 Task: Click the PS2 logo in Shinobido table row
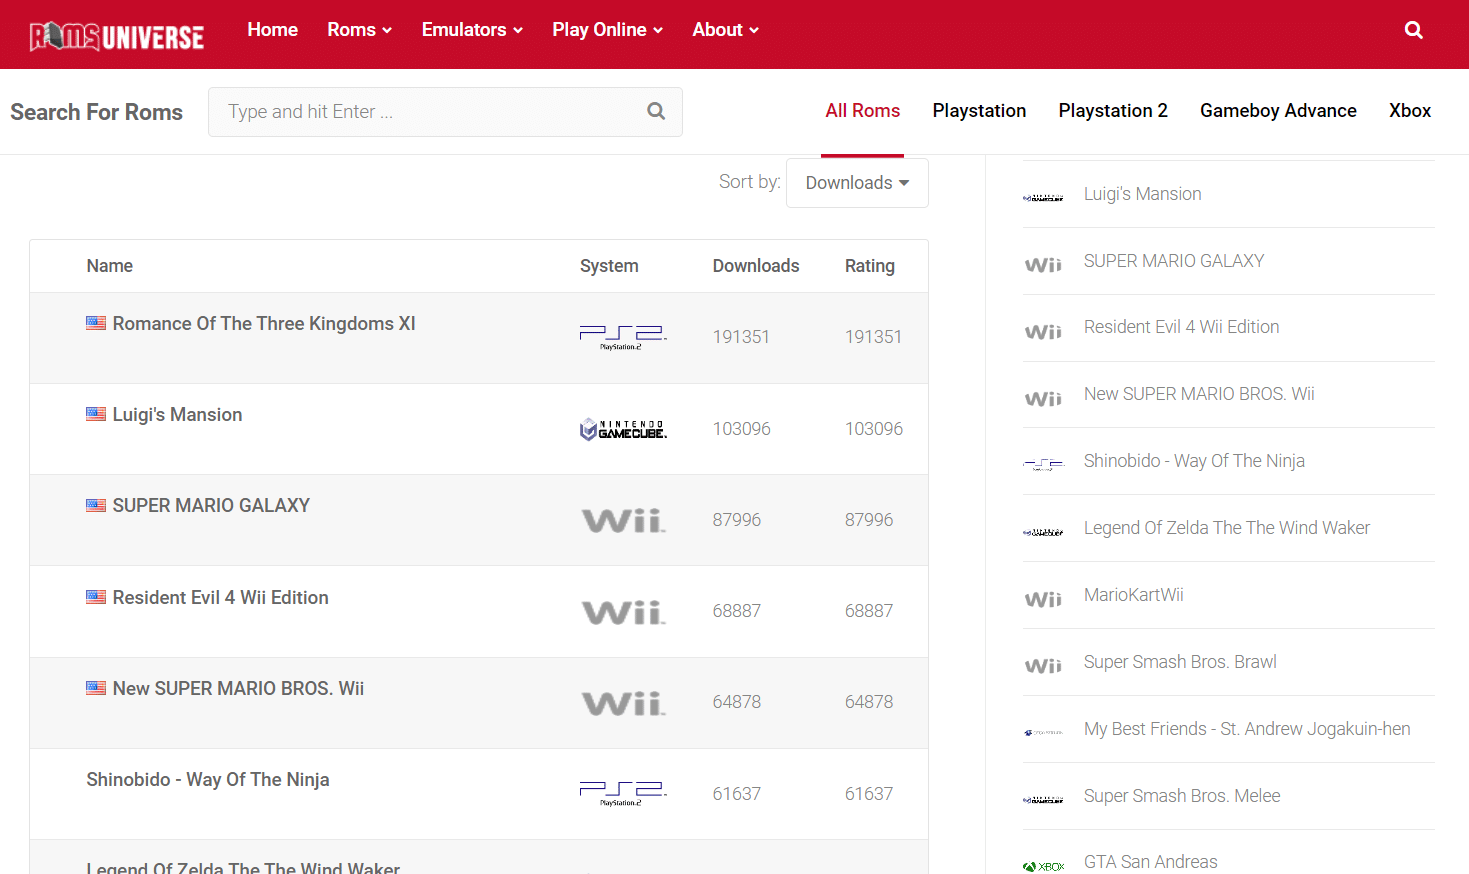point(623,794)
